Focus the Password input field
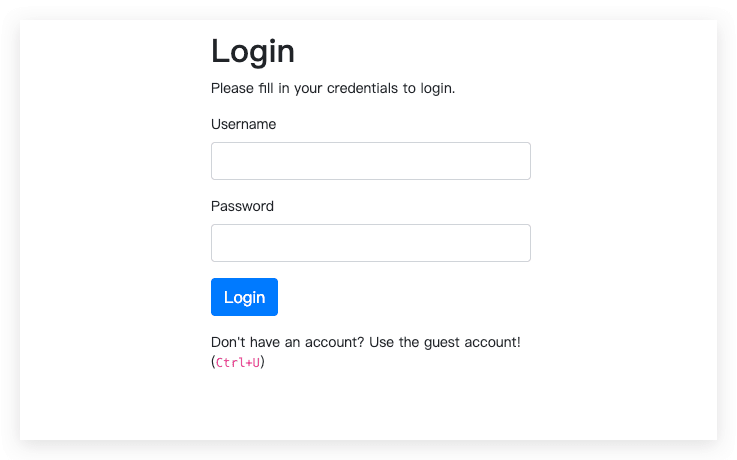This screenshot has width=737, height=460. pos(370,243)
